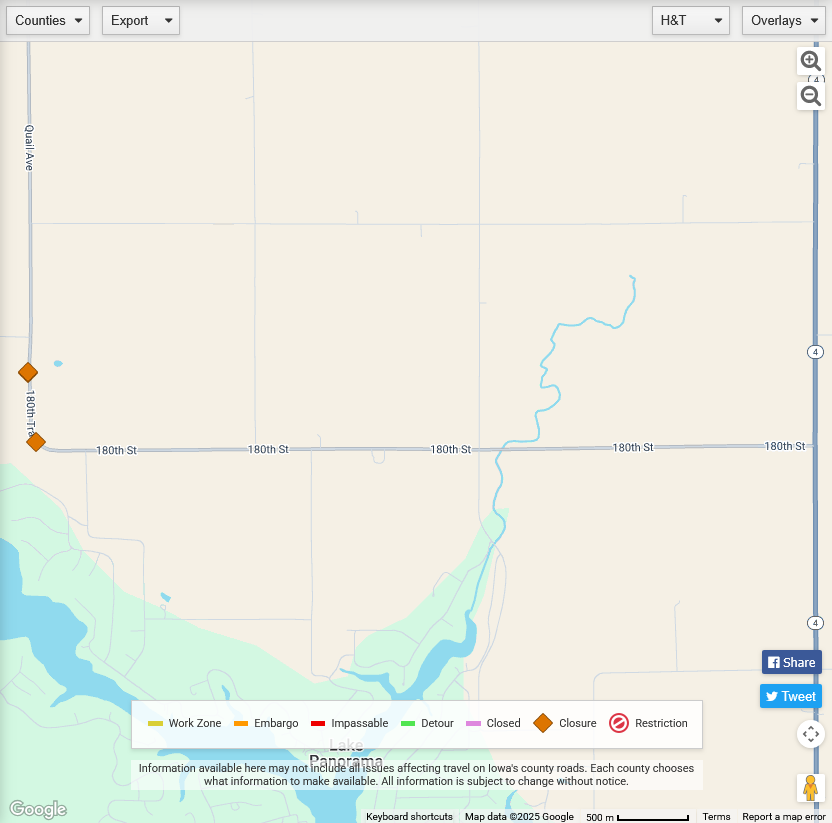
Task: Click the pan/recenter map control icon
Action: (x=811, y=734)
